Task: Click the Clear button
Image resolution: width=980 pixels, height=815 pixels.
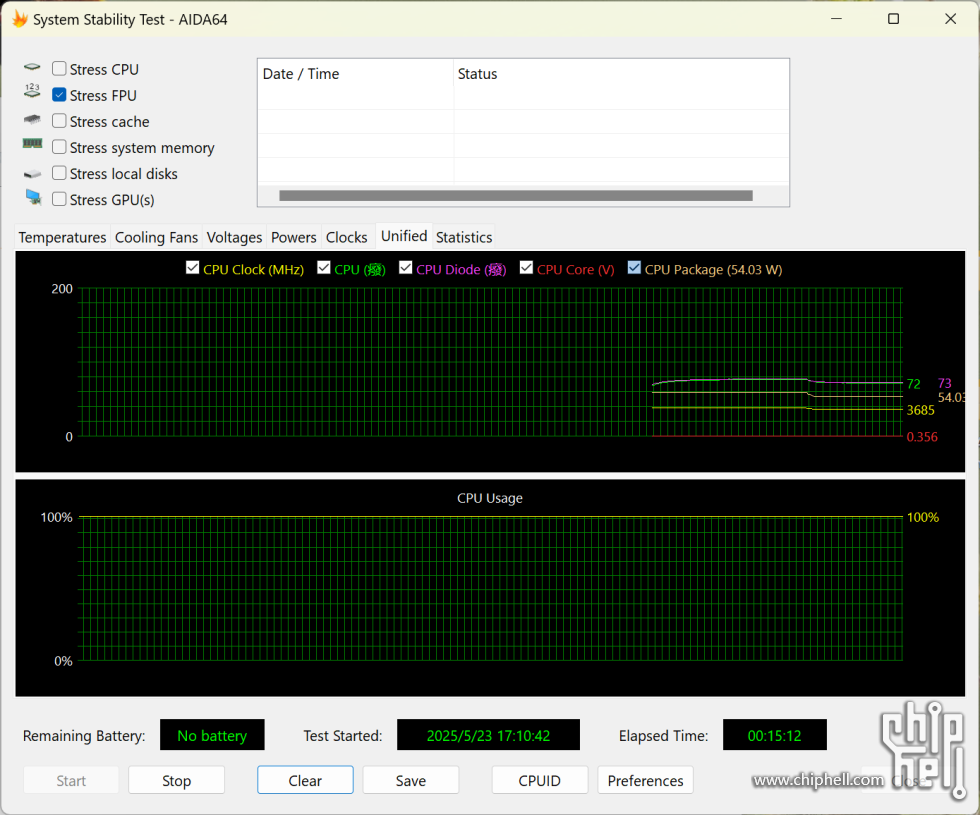Action: pyautogui.click(x=305, y=781)
